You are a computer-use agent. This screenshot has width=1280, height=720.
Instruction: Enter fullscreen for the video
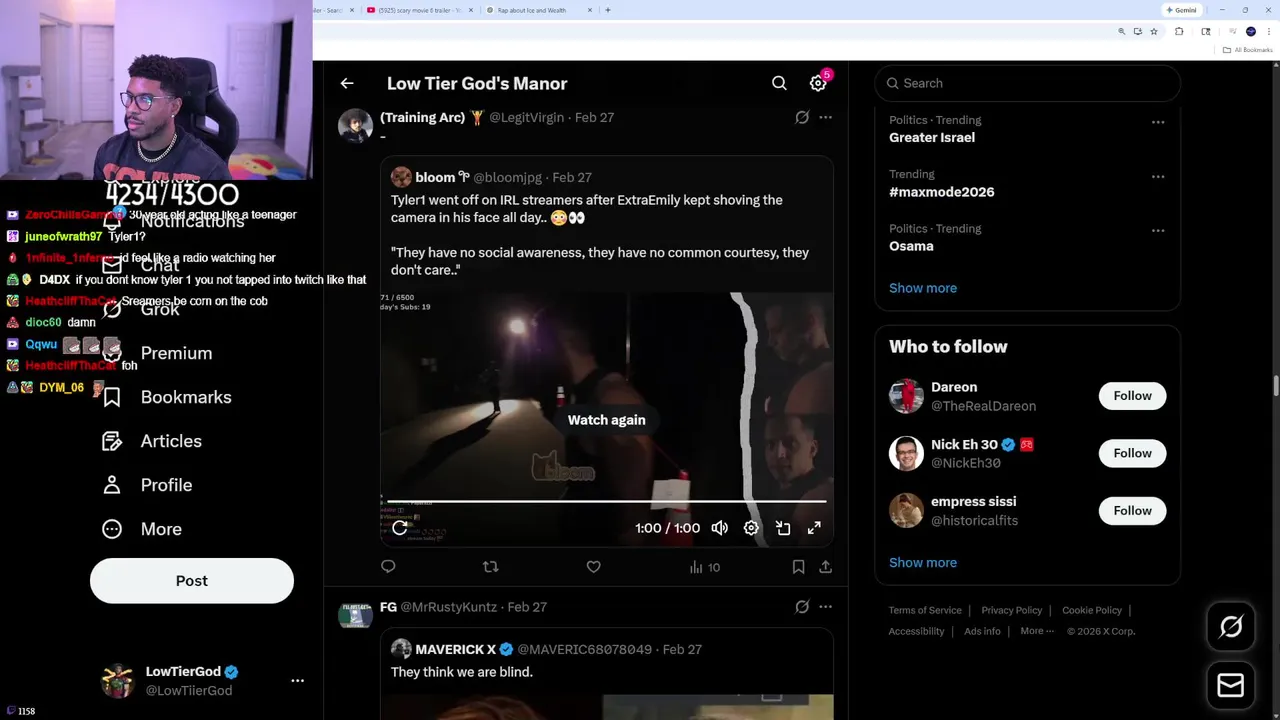[814, 528]
